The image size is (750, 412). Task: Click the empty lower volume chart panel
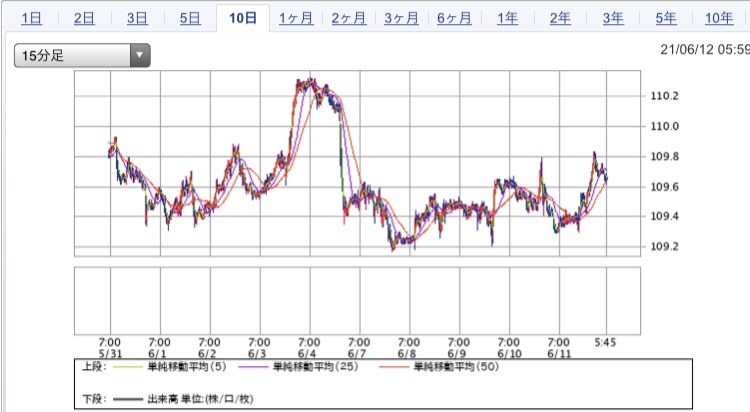click(x=357, y=301)
